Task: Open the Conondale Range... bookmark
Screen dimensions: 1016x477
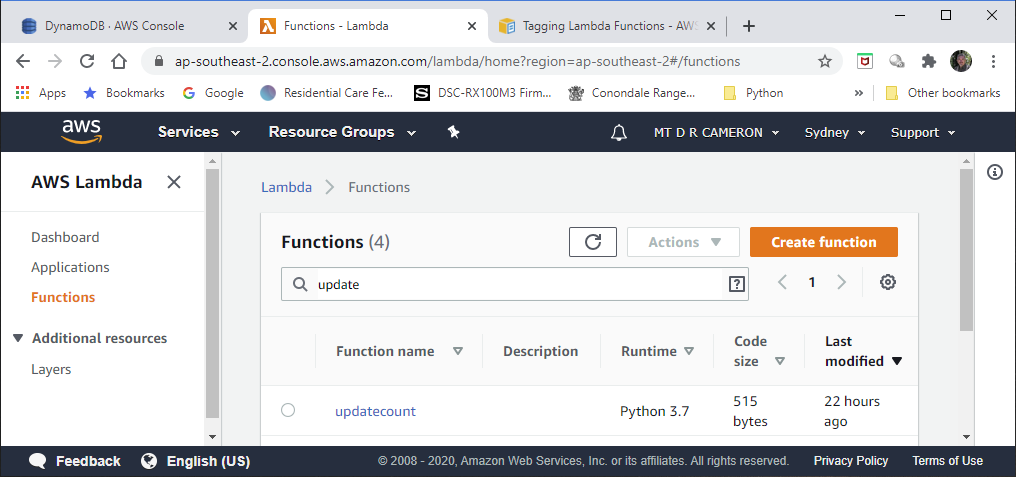Action: coord(632,93)
